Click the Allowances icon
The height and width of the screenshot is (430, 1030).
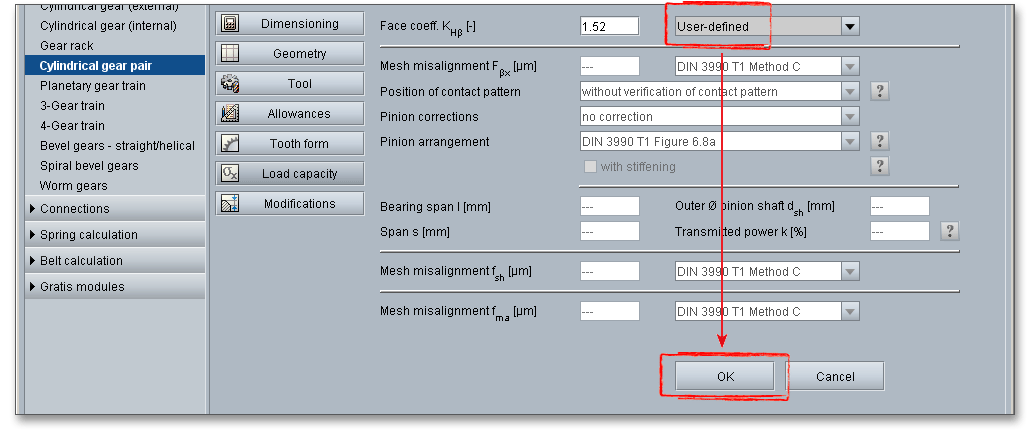pyautogui.click(x=229, y=114)
